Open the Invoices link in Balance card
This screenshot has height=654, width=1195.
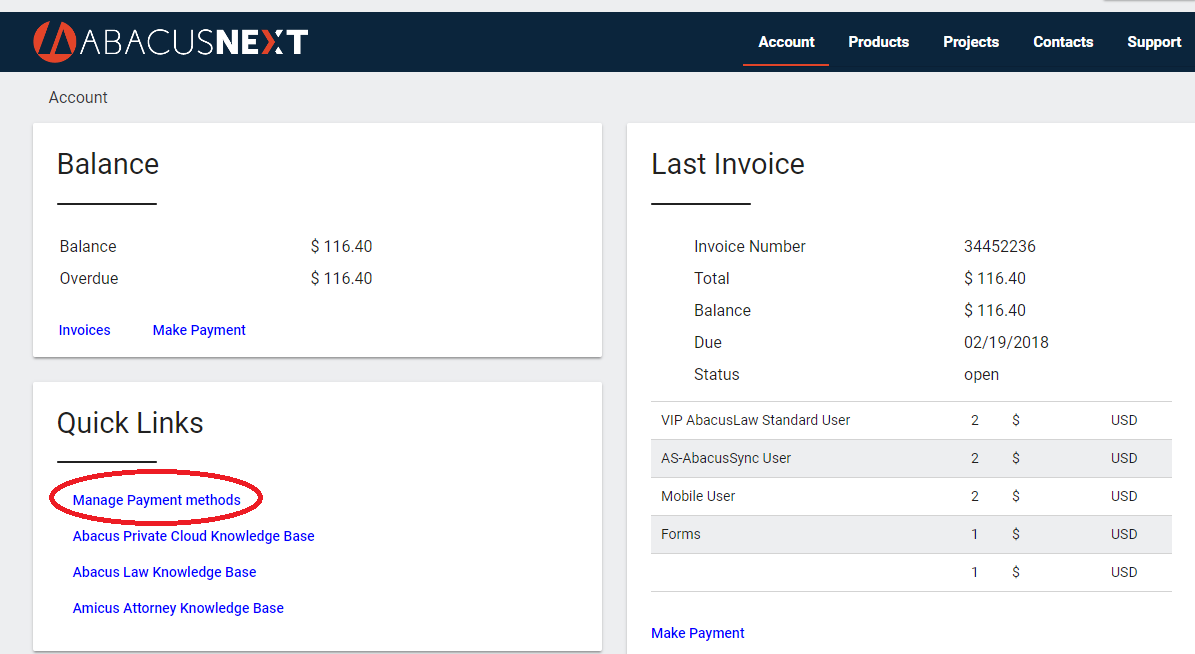[85, 330]
